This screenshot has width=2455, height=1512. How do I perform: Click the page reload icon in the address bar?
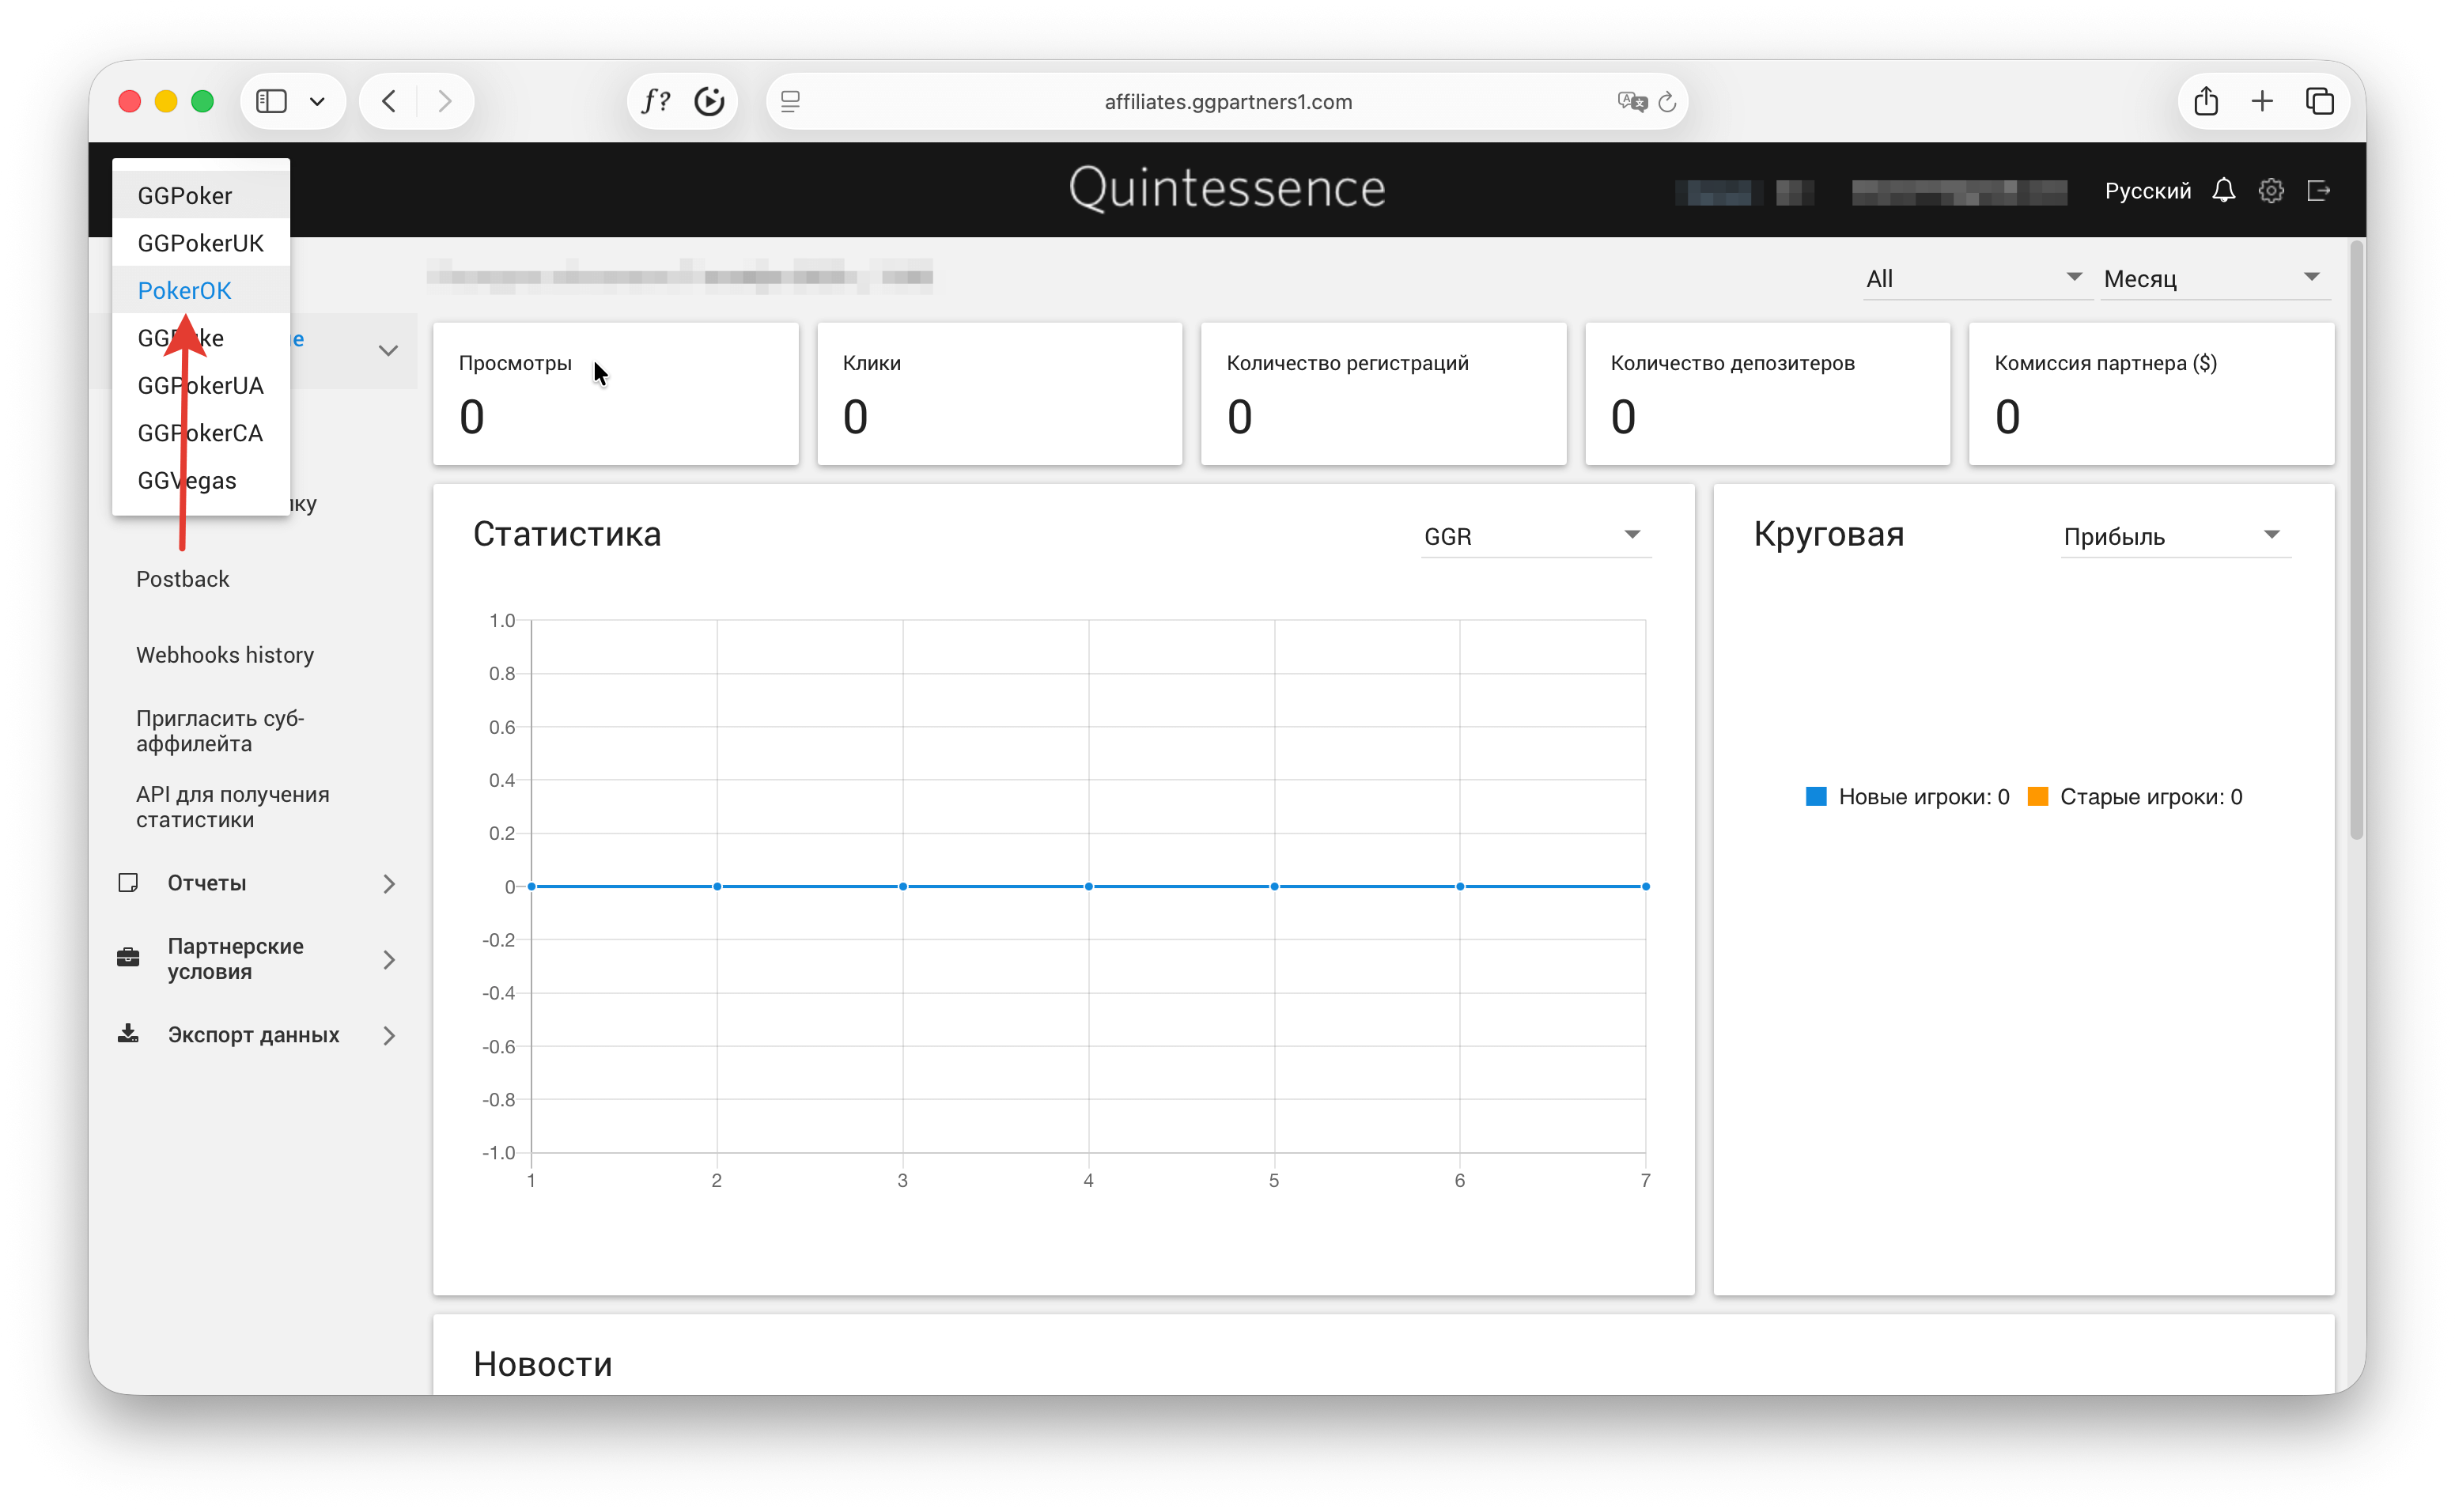click(1667, 102)
